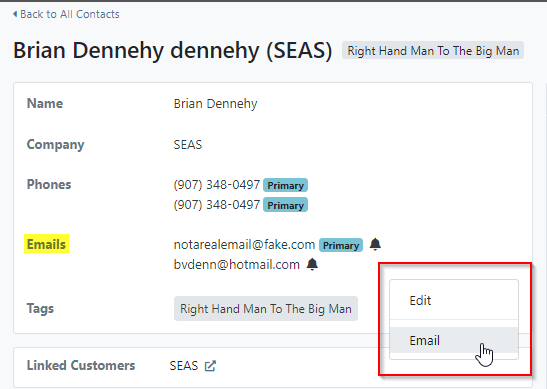Image resolution: width=547 pixels, height=389 pixels.
Task: Click the SEAS company value
Action: pos(188,144)
